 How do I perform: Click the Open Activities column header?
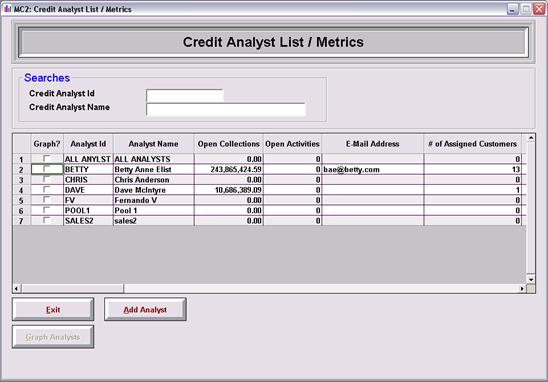click(292, 144)
